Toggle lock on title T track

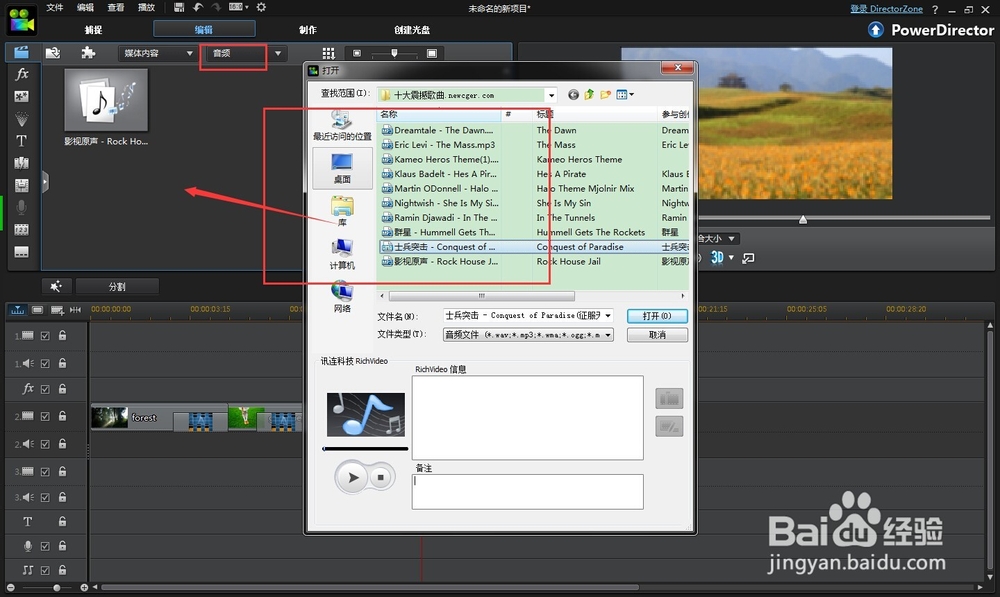62,521
